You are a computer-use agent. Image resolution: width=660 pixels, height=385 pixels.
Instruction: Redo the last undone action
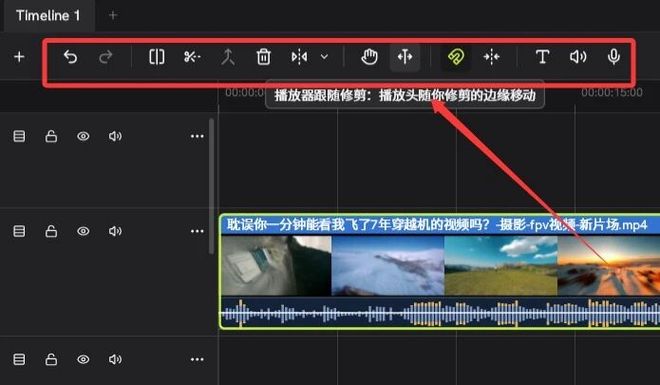pos(106,56)
